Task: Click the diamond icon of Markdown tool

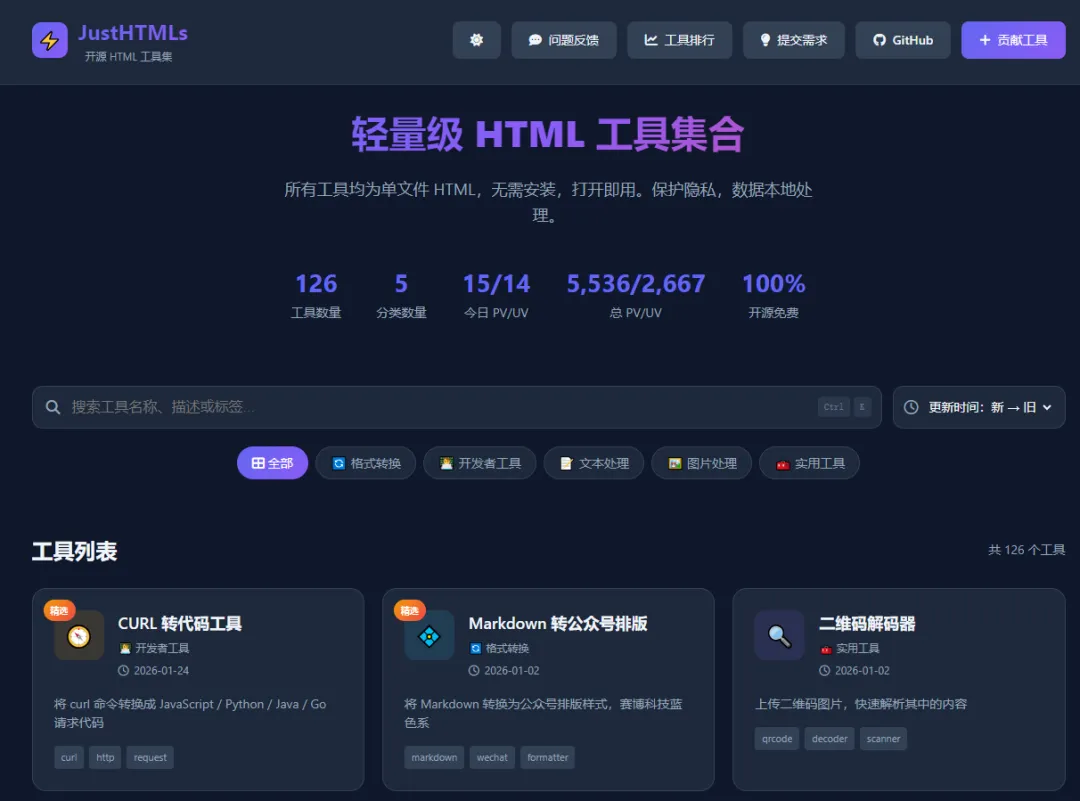Action: pyautogui.click(x=429, y=635)
